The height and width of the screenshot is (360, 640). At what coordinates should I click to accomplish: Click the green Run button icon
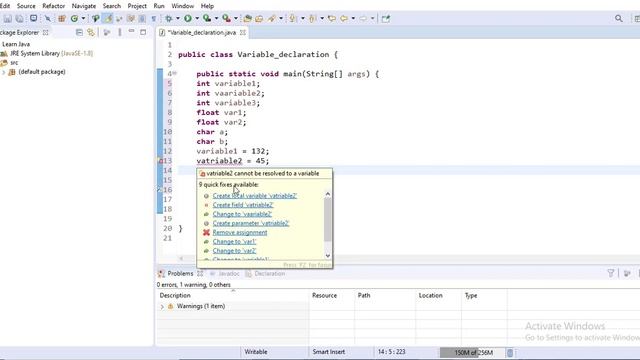pos(188,18)
